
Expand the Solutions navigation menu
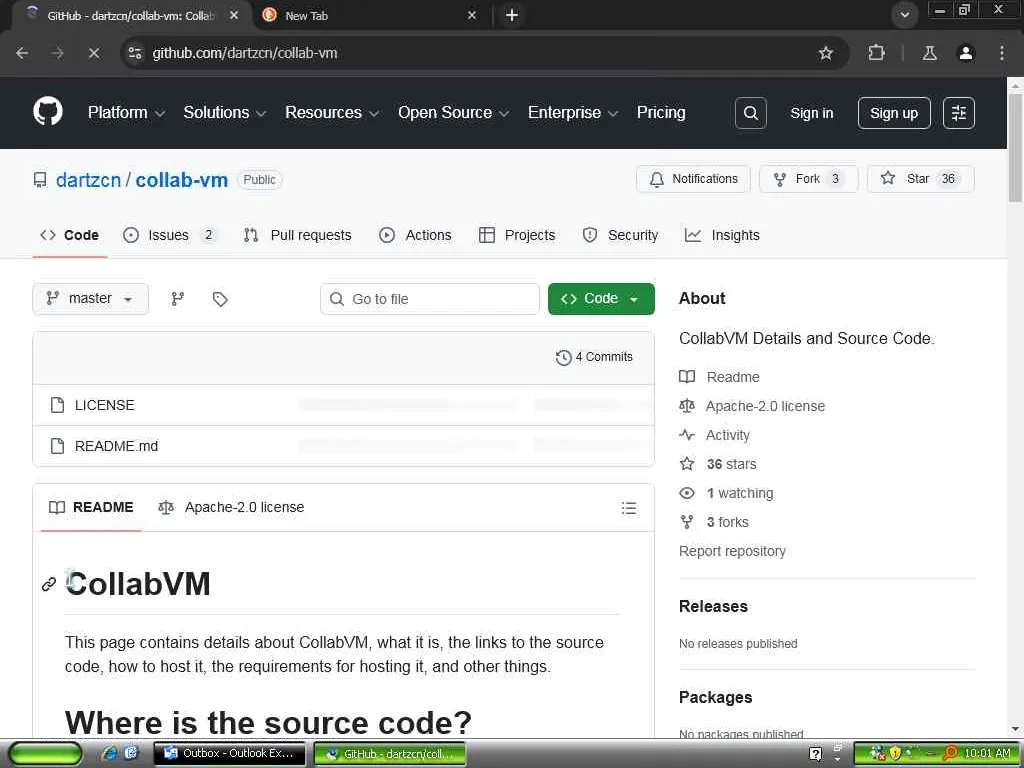pyautogui.click(x=225, y=112)
